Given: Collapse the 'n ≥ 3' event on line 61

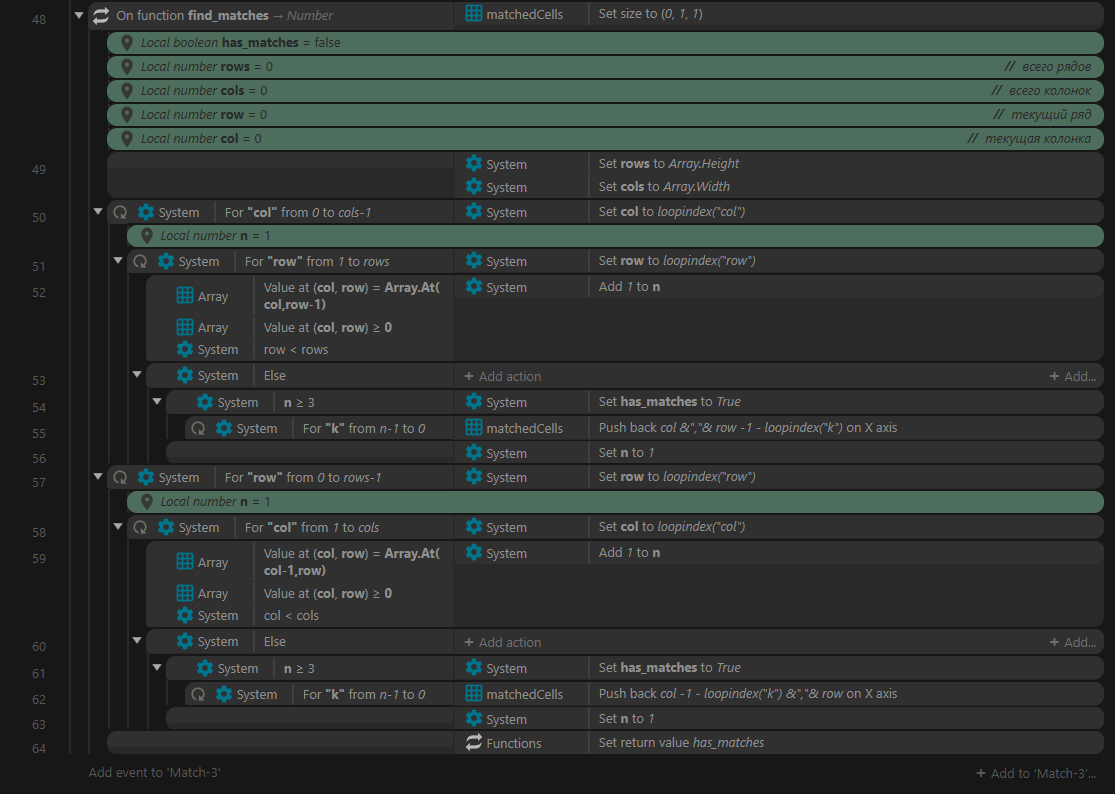Looking at the screenshot, I should point(157,667).
